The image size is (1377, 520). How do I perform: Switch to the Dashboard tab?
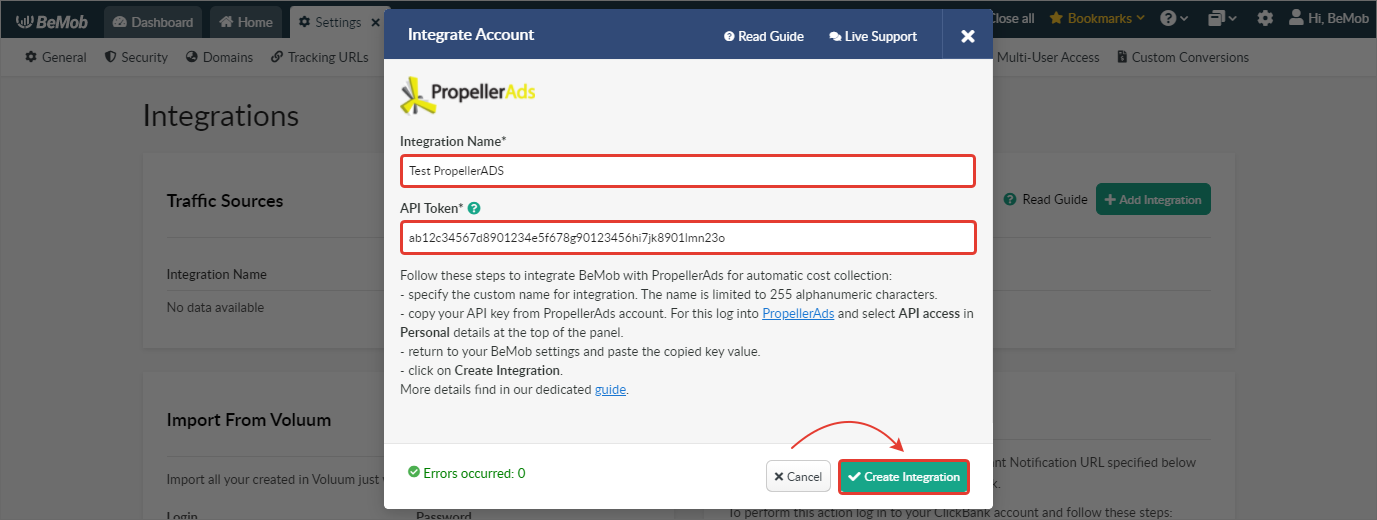click(x=152, y=22)
